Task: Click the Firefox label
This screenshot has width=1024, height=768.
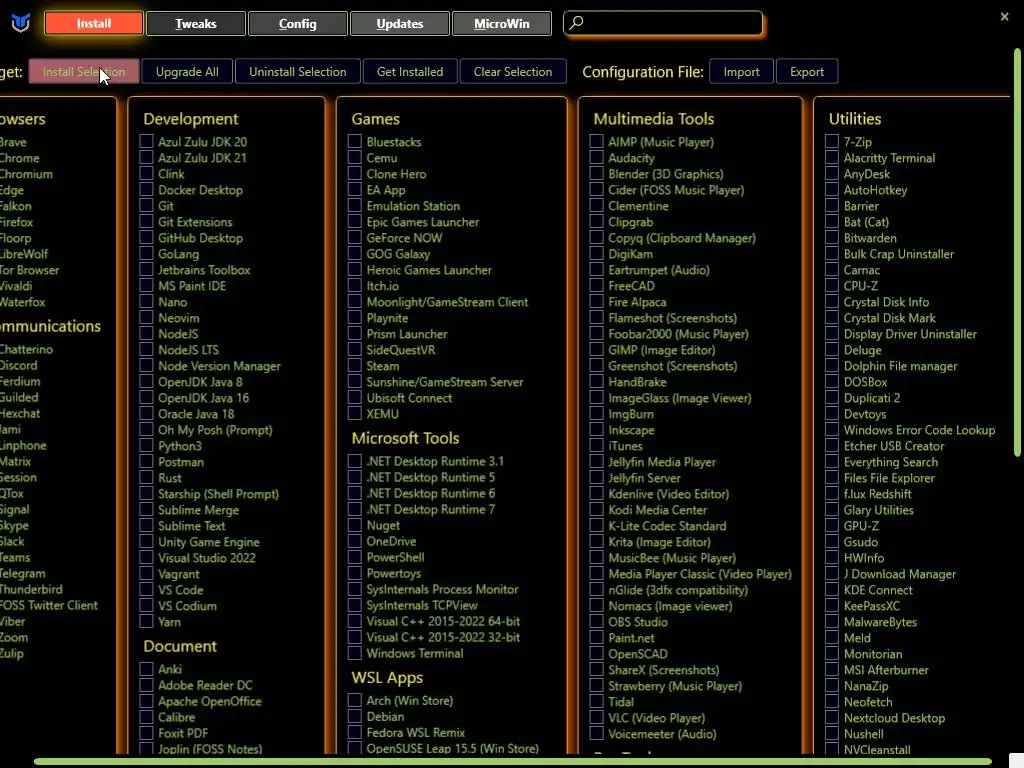Action: (16, 222)
